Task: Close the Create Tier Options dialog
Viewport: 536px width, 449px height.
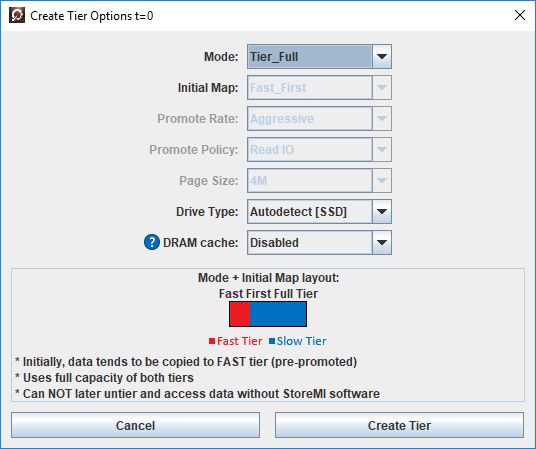Action: point(520,15)
